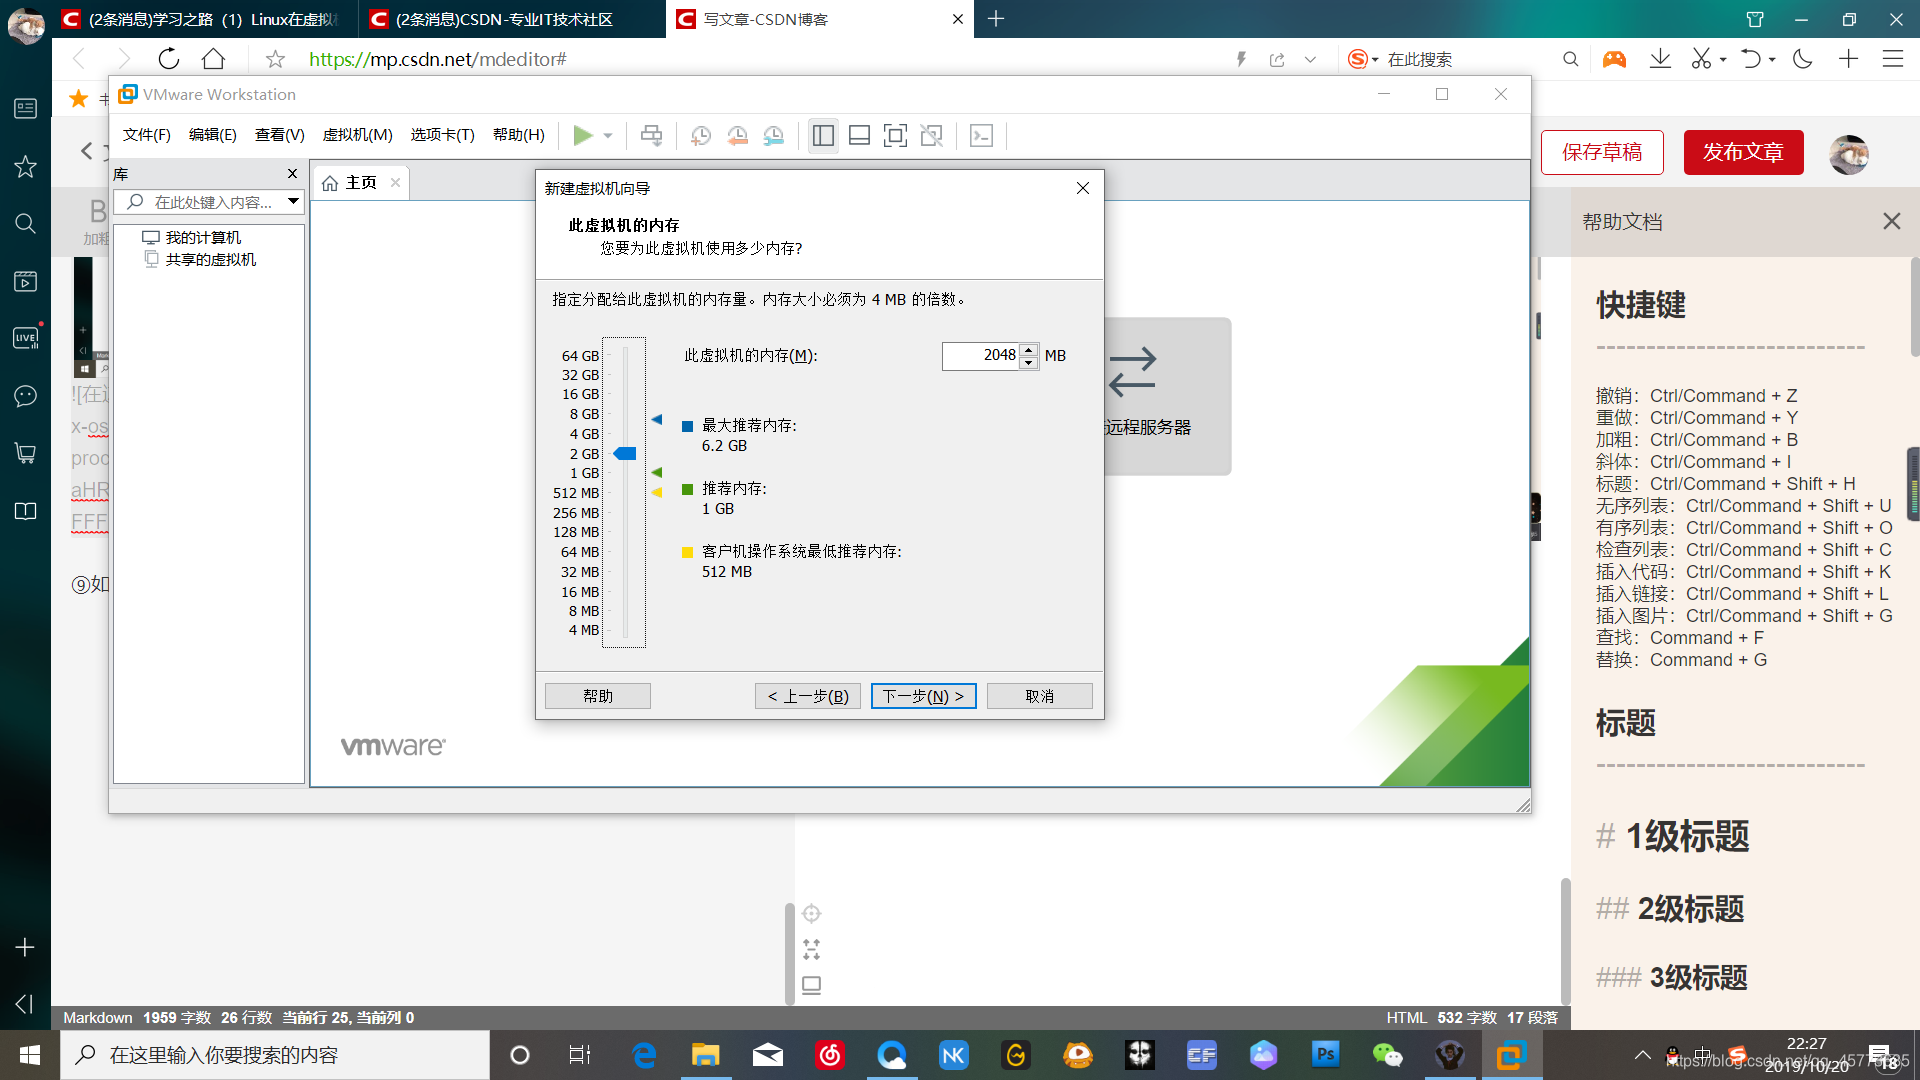Toggle the show library sidebar icon
The height and width of the screenshot is (1080, 1920).
click(823, 135)
